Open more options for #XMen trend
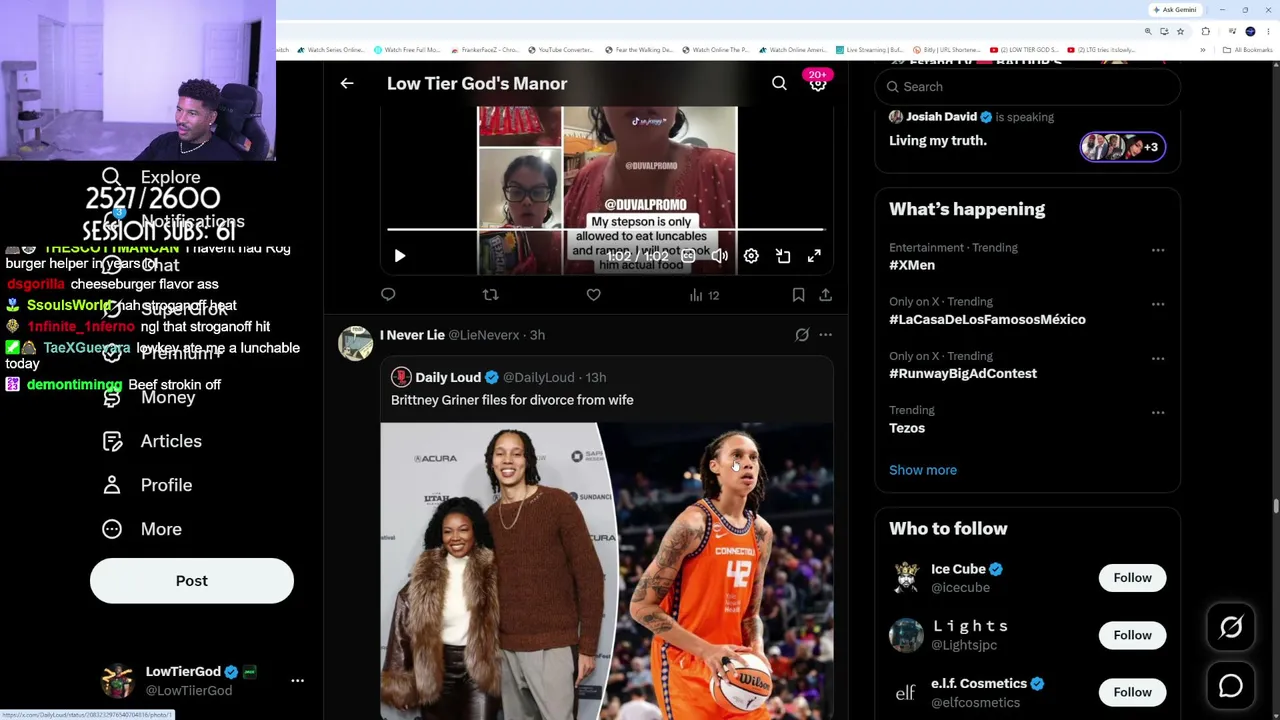Image resolution: width=1280 pixels, height=720 pixels. point(1158,249)
